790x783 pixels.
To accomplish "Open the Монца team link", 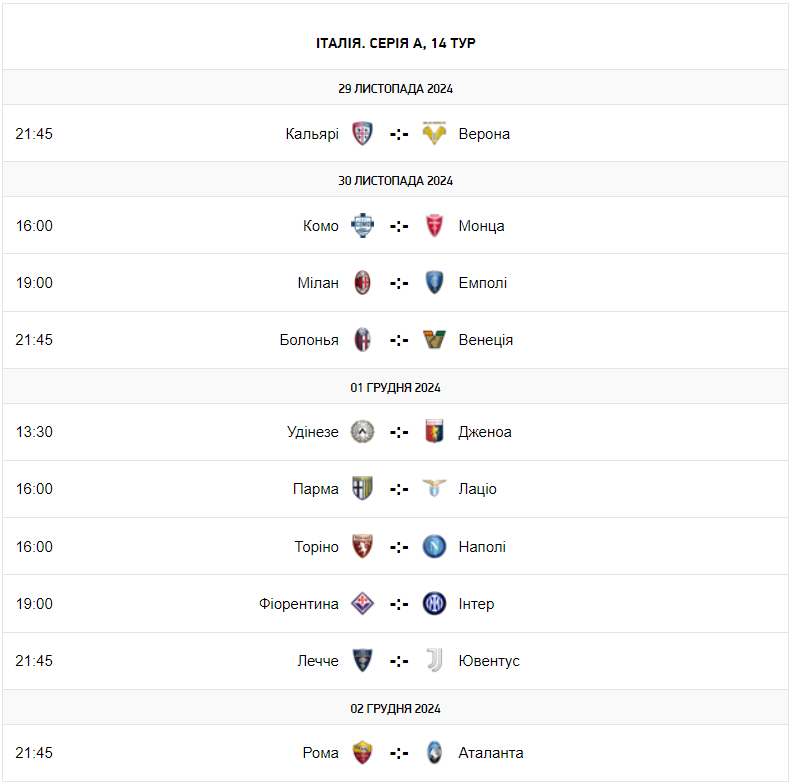I will (481, 226).
